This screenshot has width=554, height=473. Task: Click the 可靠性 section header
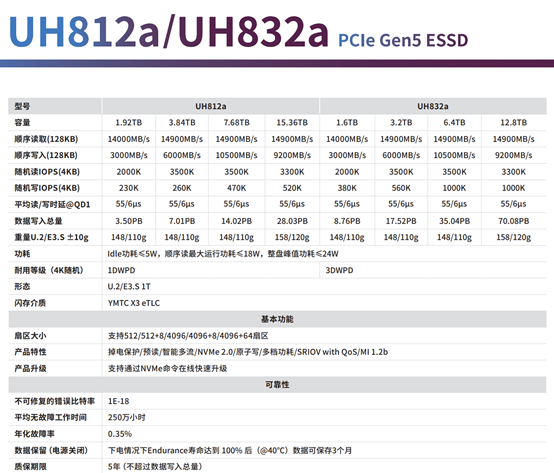pos(277,385)
